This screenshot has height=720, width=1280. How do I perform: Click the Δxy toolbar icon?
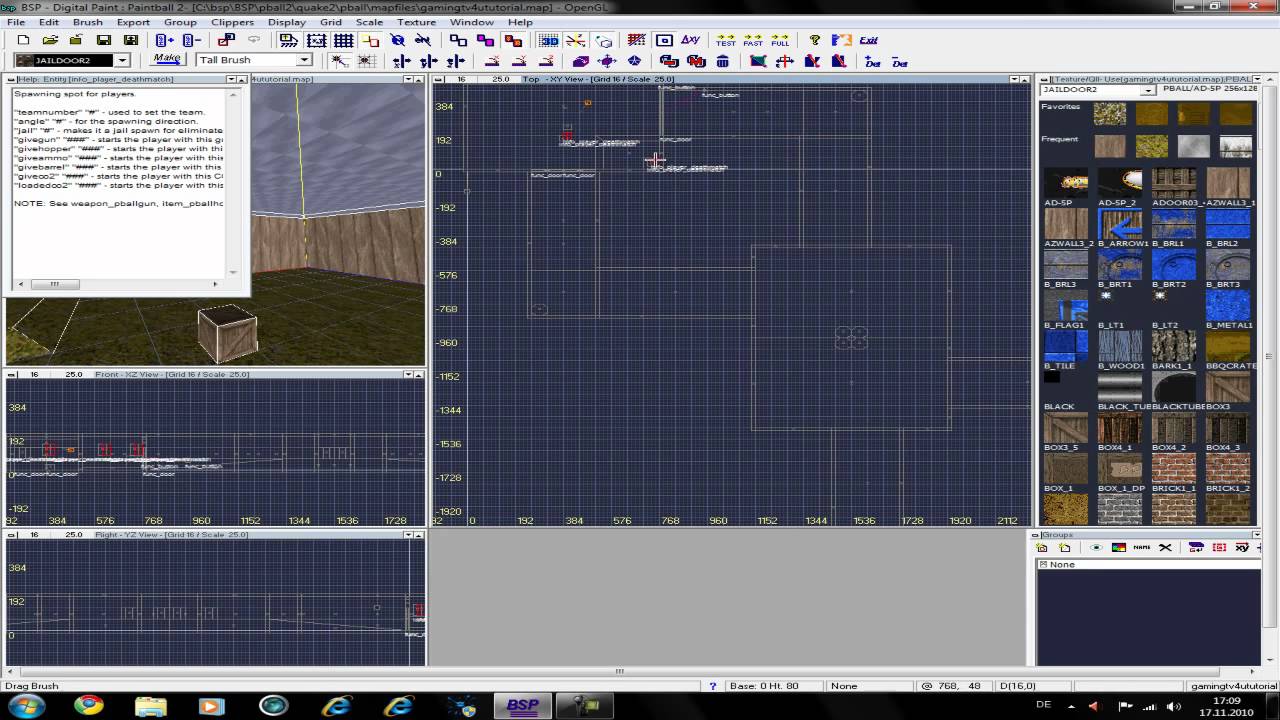pyautogui.click(x=690, y=40)
